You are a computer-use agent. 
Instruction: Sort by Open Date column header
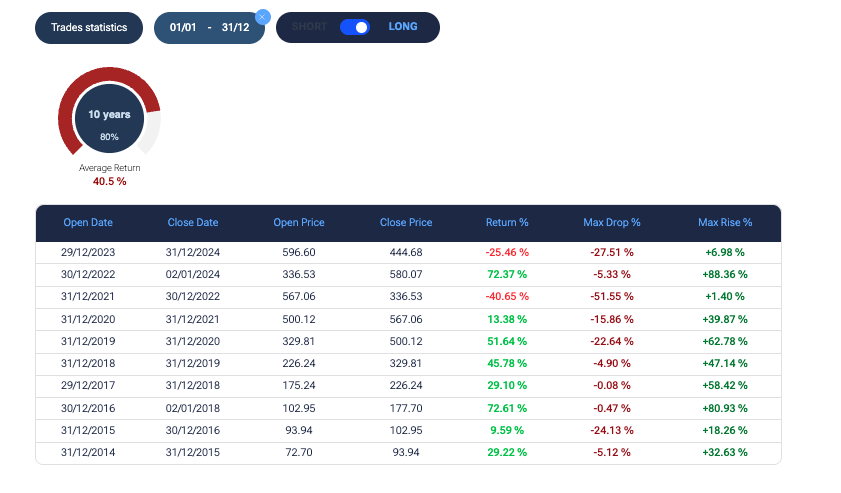(x=88, y=222)
